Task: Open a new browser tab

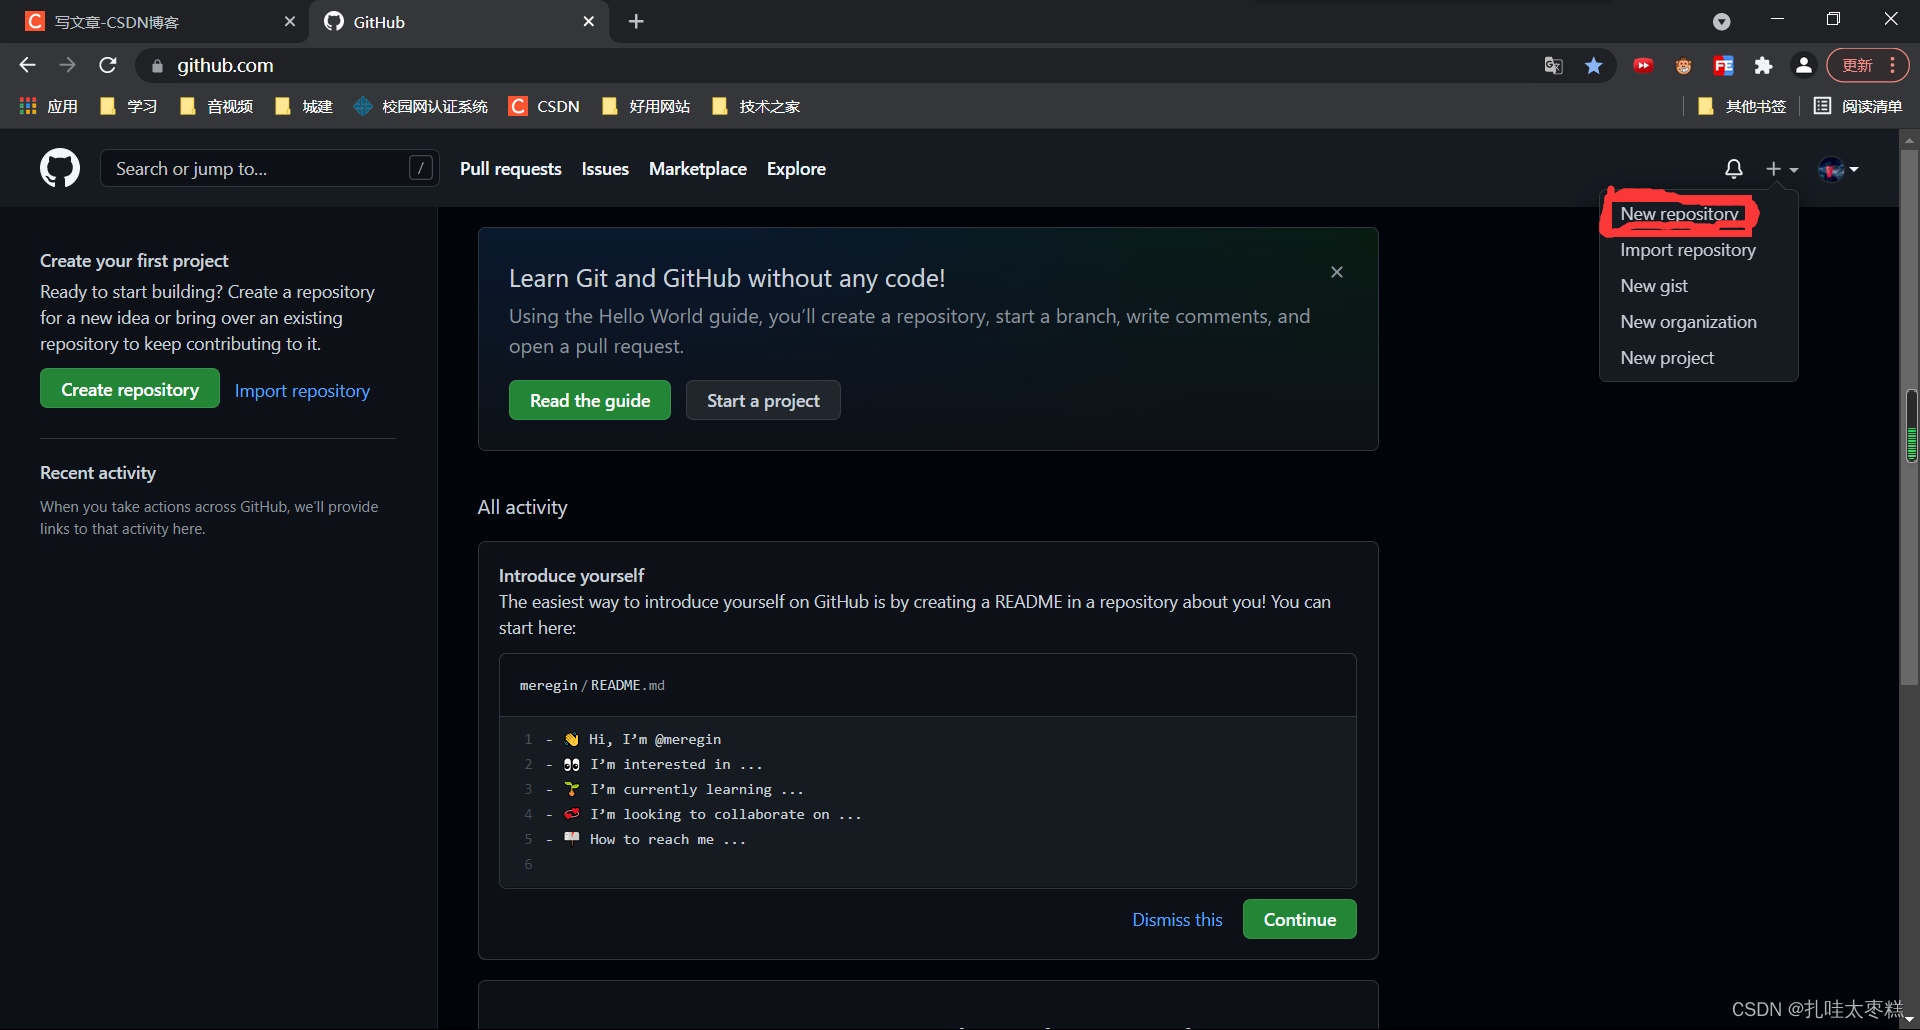Action: pos(636,21)
